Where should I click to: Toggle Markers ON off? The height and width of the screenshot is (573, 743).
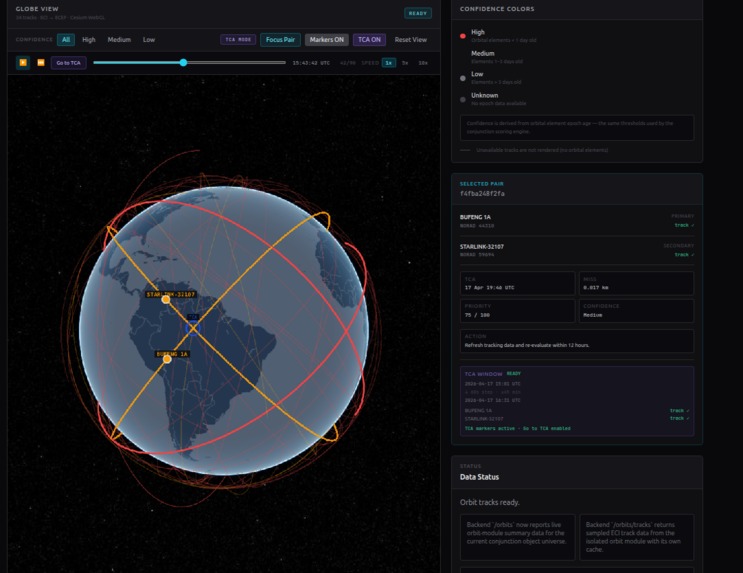[326, 40]
